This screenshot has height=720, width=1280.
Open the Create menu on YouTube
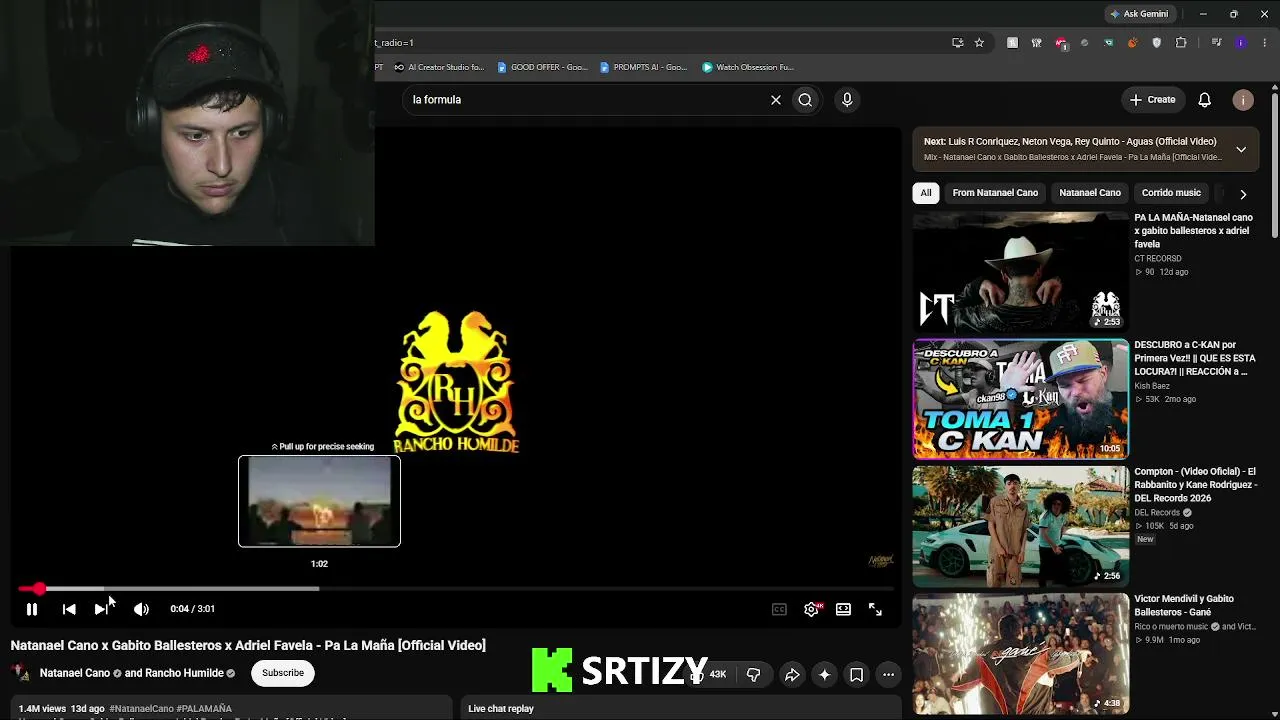coord(1153,100)
